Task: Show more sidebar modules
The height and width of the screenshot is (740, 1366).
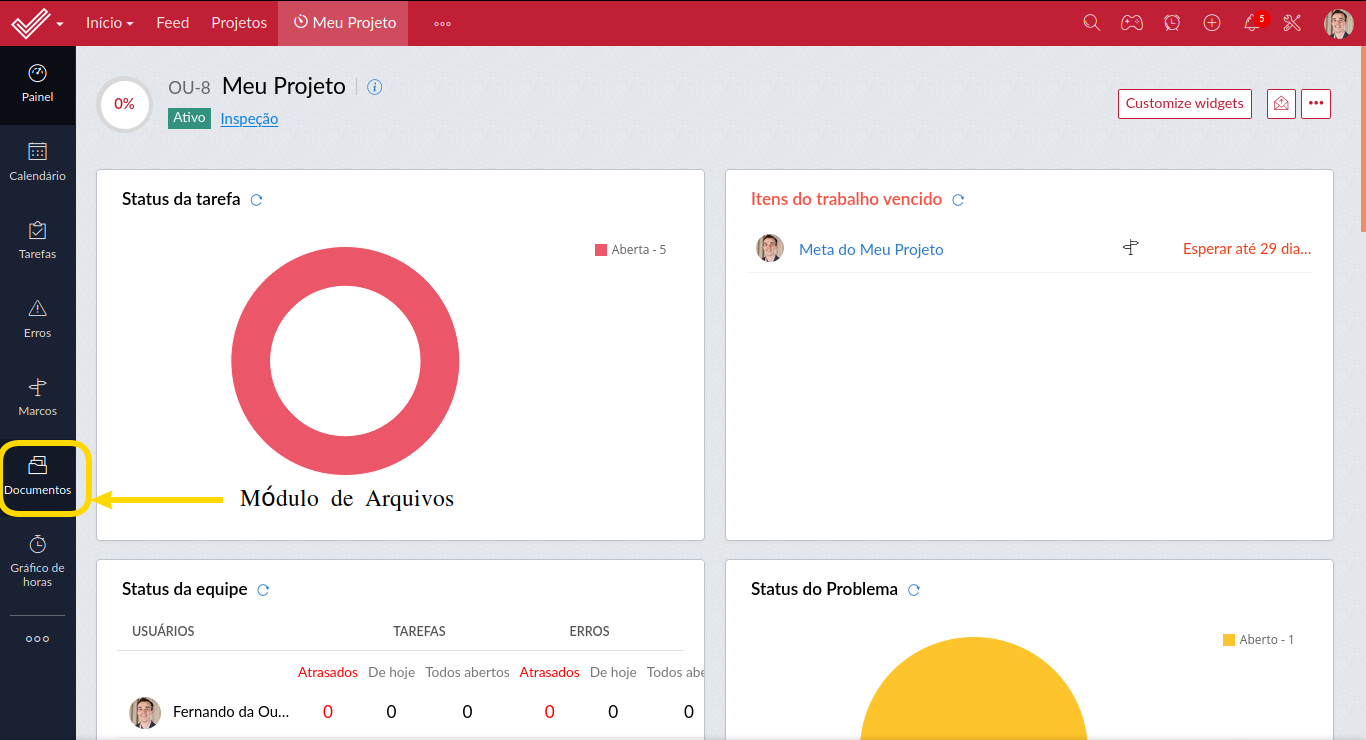Action: [38, 639]
